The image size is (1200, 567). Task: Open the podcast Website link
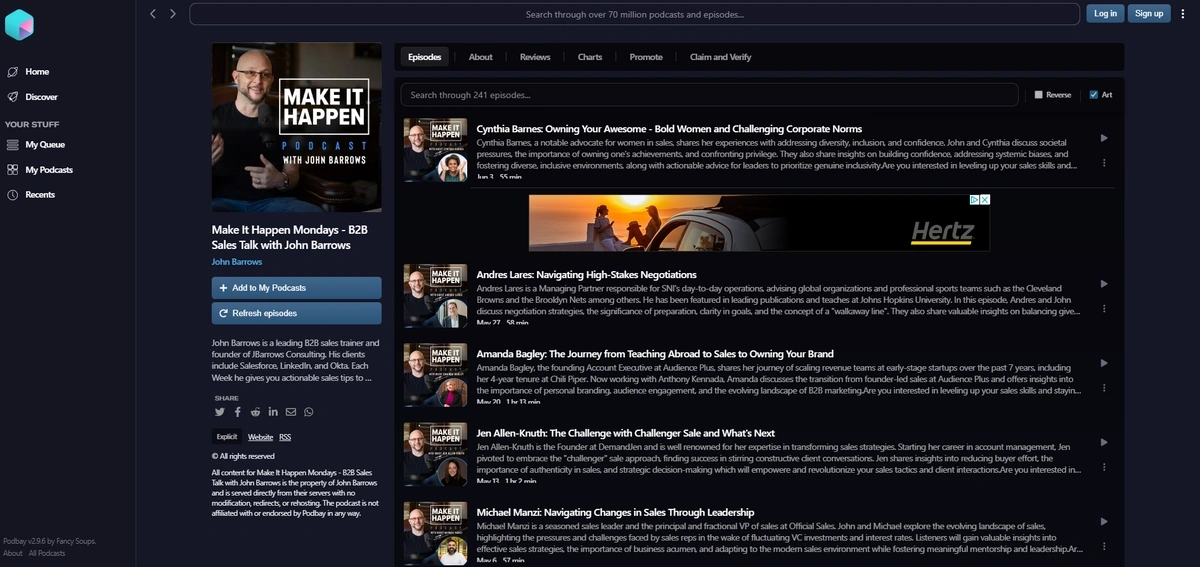(x=260, y=437)
